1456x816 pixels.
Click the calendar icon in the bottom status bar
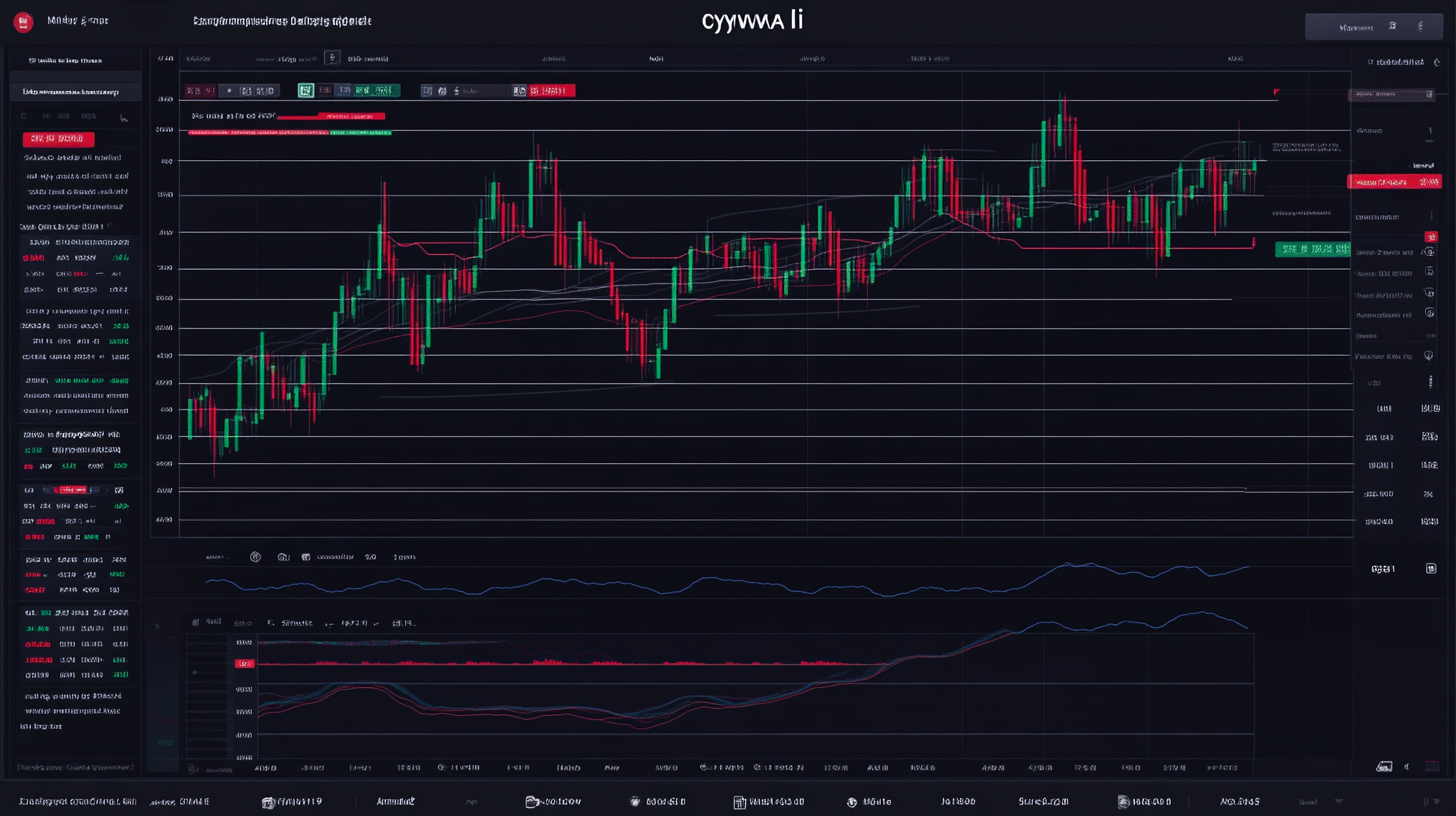point(740,801)
